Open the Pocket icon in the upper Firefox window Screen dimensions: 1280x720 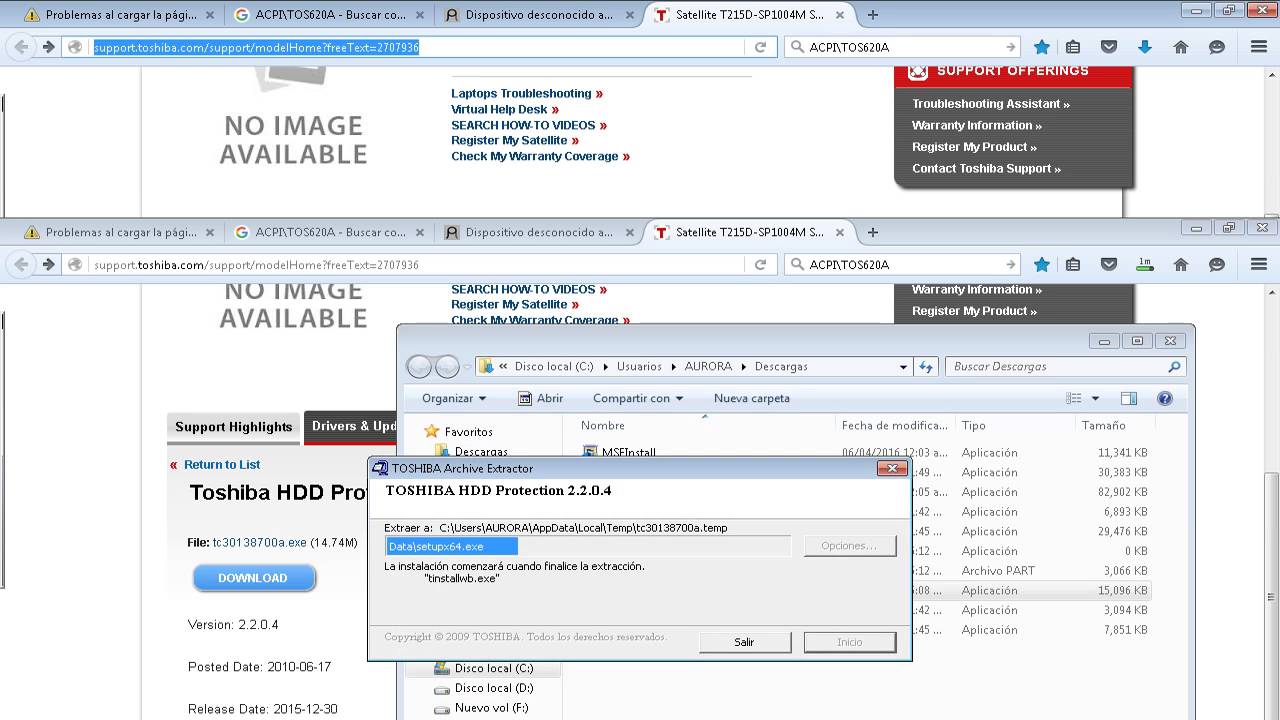[1109, 47]
